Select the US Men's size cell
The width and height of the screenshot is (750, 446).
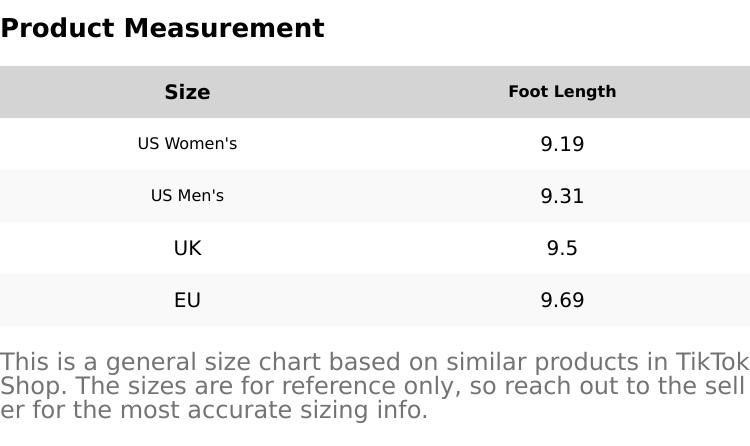click(187, 196)
